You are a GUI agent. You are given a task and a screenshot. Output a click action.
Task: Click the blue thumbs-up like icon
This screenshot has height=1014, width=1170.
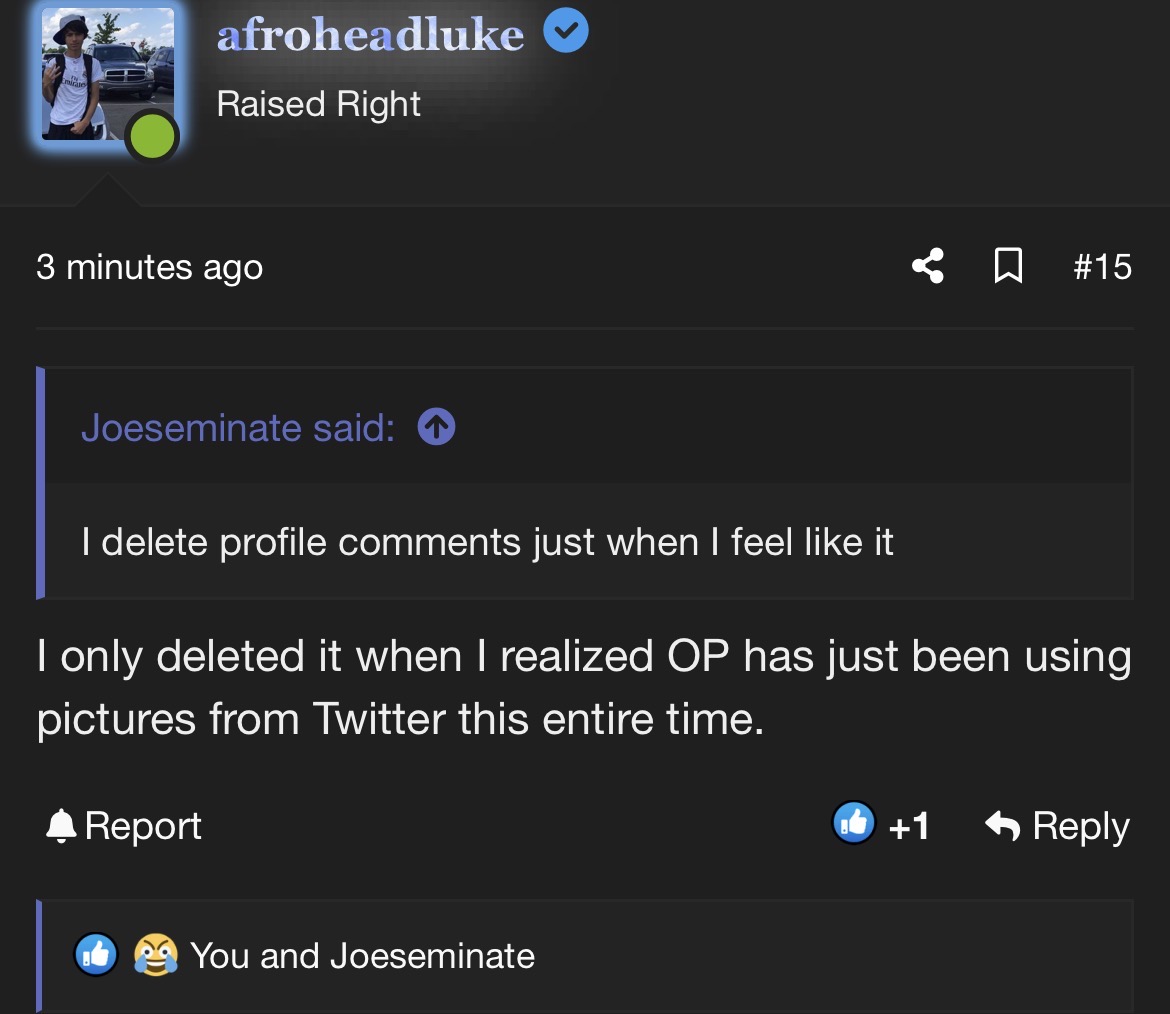click(854, 822)
